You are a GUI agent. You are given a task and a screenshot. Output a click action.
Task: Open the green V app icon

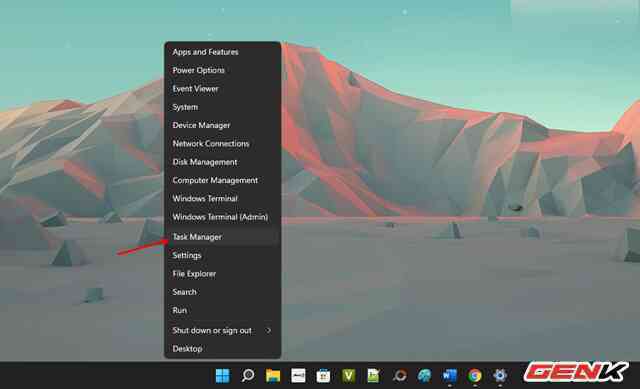pos(349,376)
